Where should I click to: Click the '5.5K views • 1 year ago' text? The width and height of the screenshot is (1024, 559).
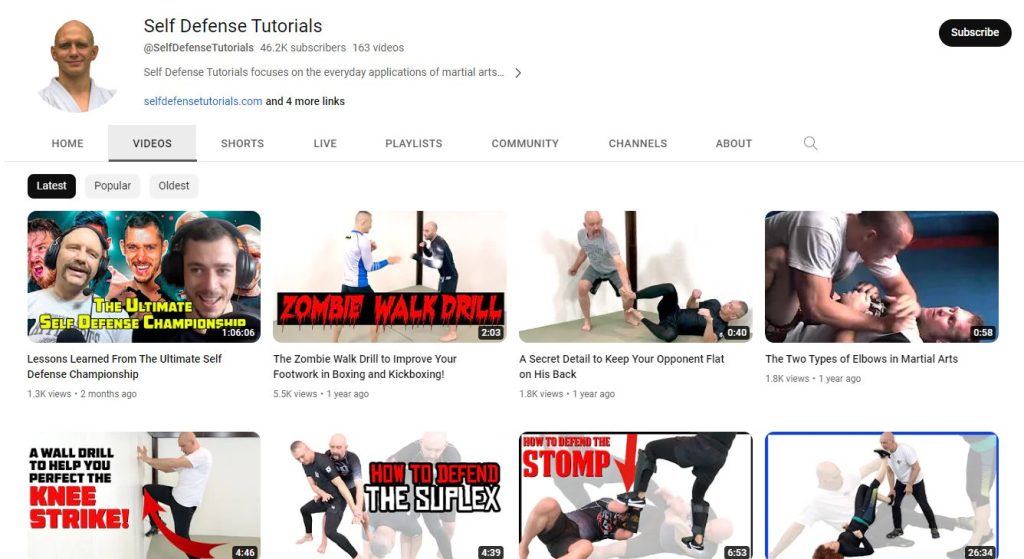click(x=321, y=394)
